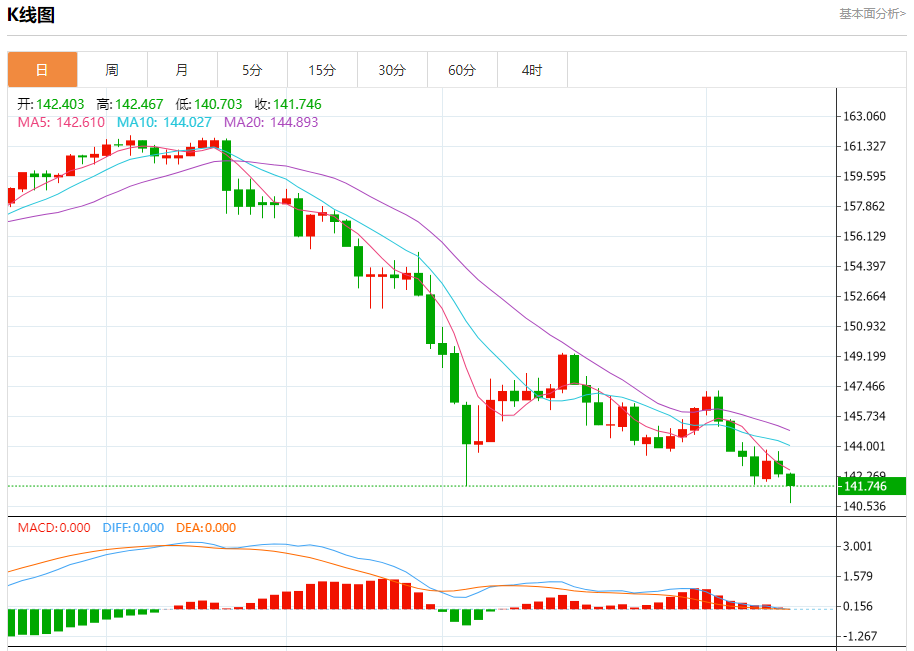
Task: Click the MA10: 144.027 label
Action: coord(164,122)
